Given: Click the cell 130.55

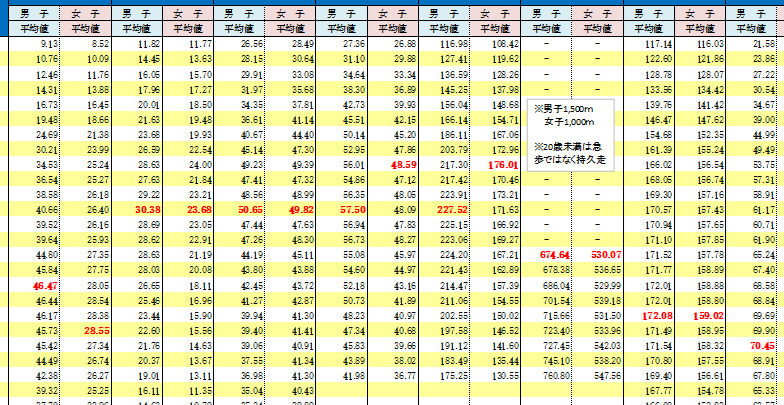Looking at the screenshot, I should (506, 375).
